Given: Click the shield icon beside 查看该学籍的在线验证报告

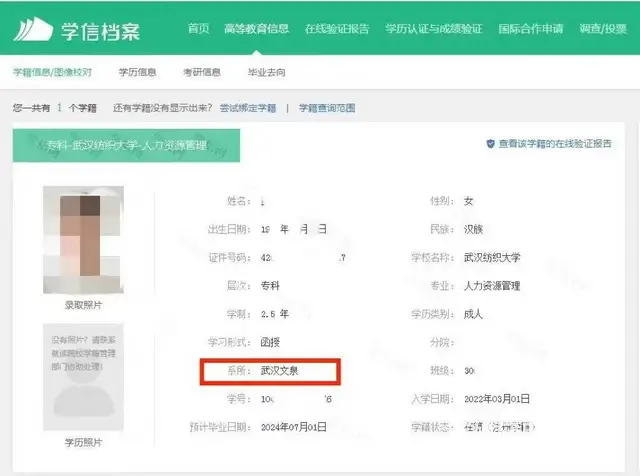Looking at the screenshot, I should 491,144.
